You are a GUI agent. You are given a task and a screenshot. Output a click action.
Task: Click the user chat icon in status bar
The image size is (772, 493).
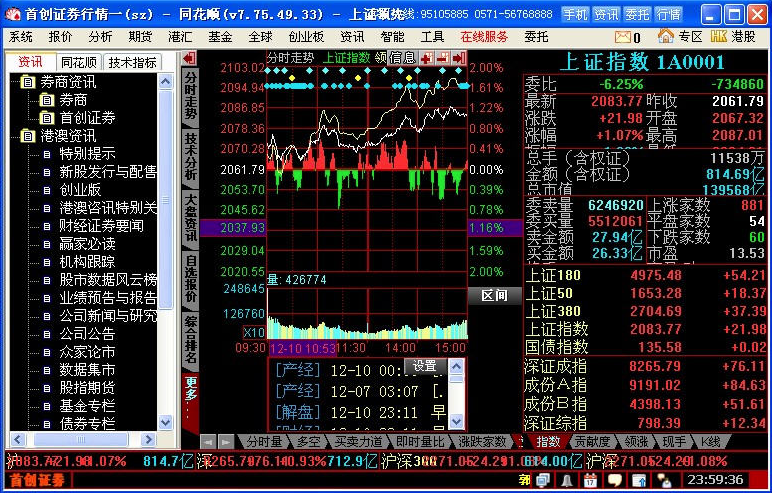tap(664, 480)
